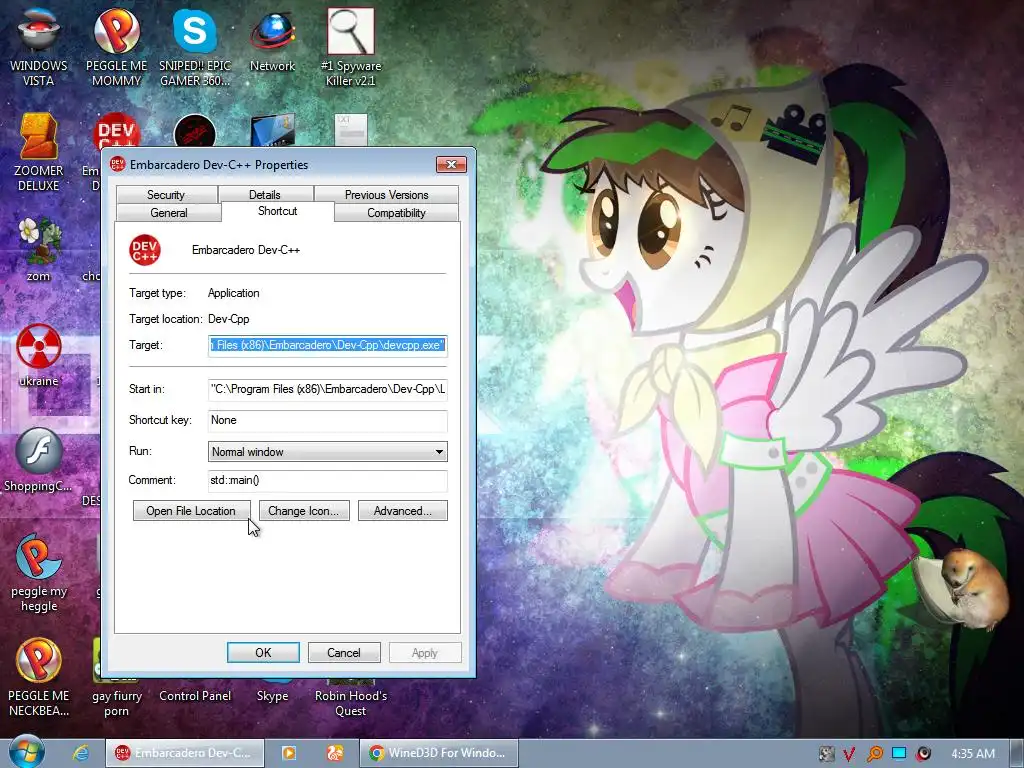The height and width of the screenshot is (768, 1024).
Task: Launch Internet Explorer from the taskbar
Action: tap(80, 753)
